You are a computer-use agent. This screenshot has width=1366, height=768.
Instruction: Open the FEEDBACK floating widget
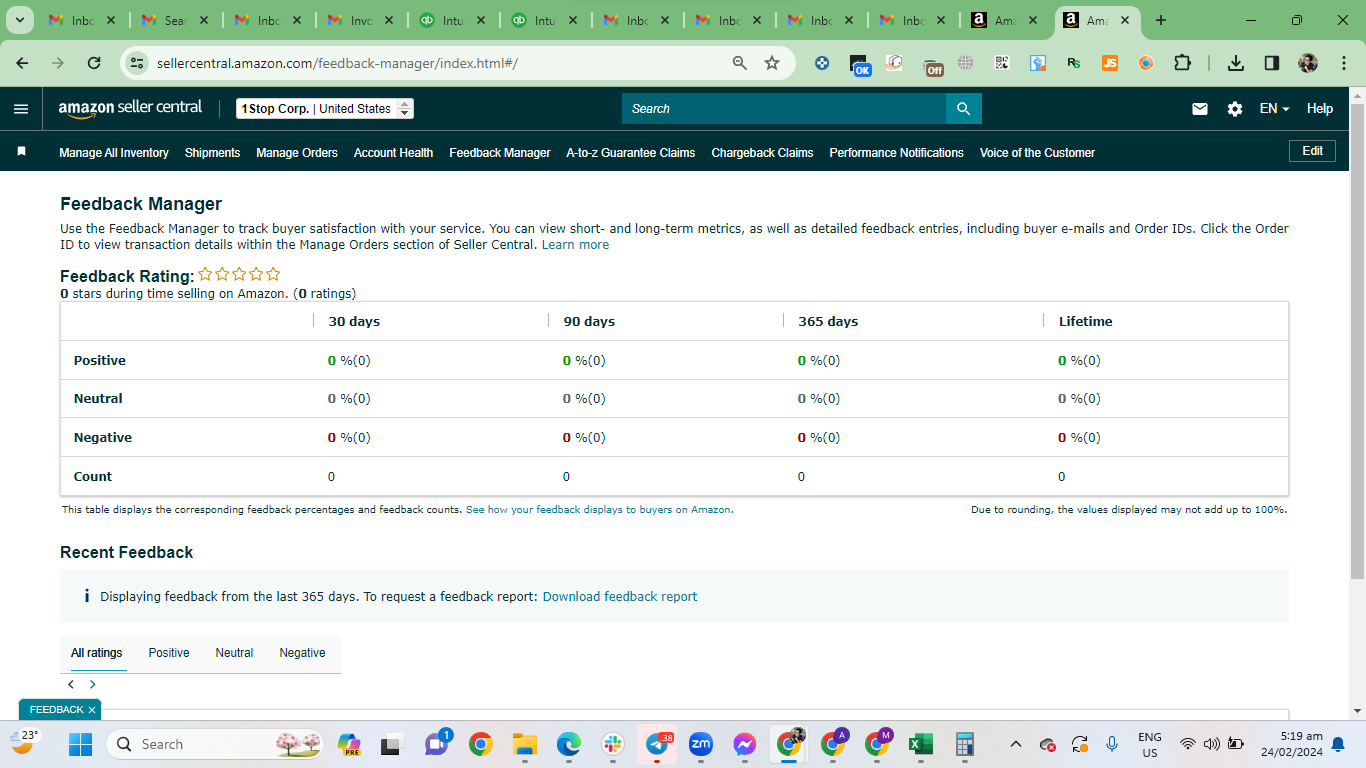coord(56,710)
